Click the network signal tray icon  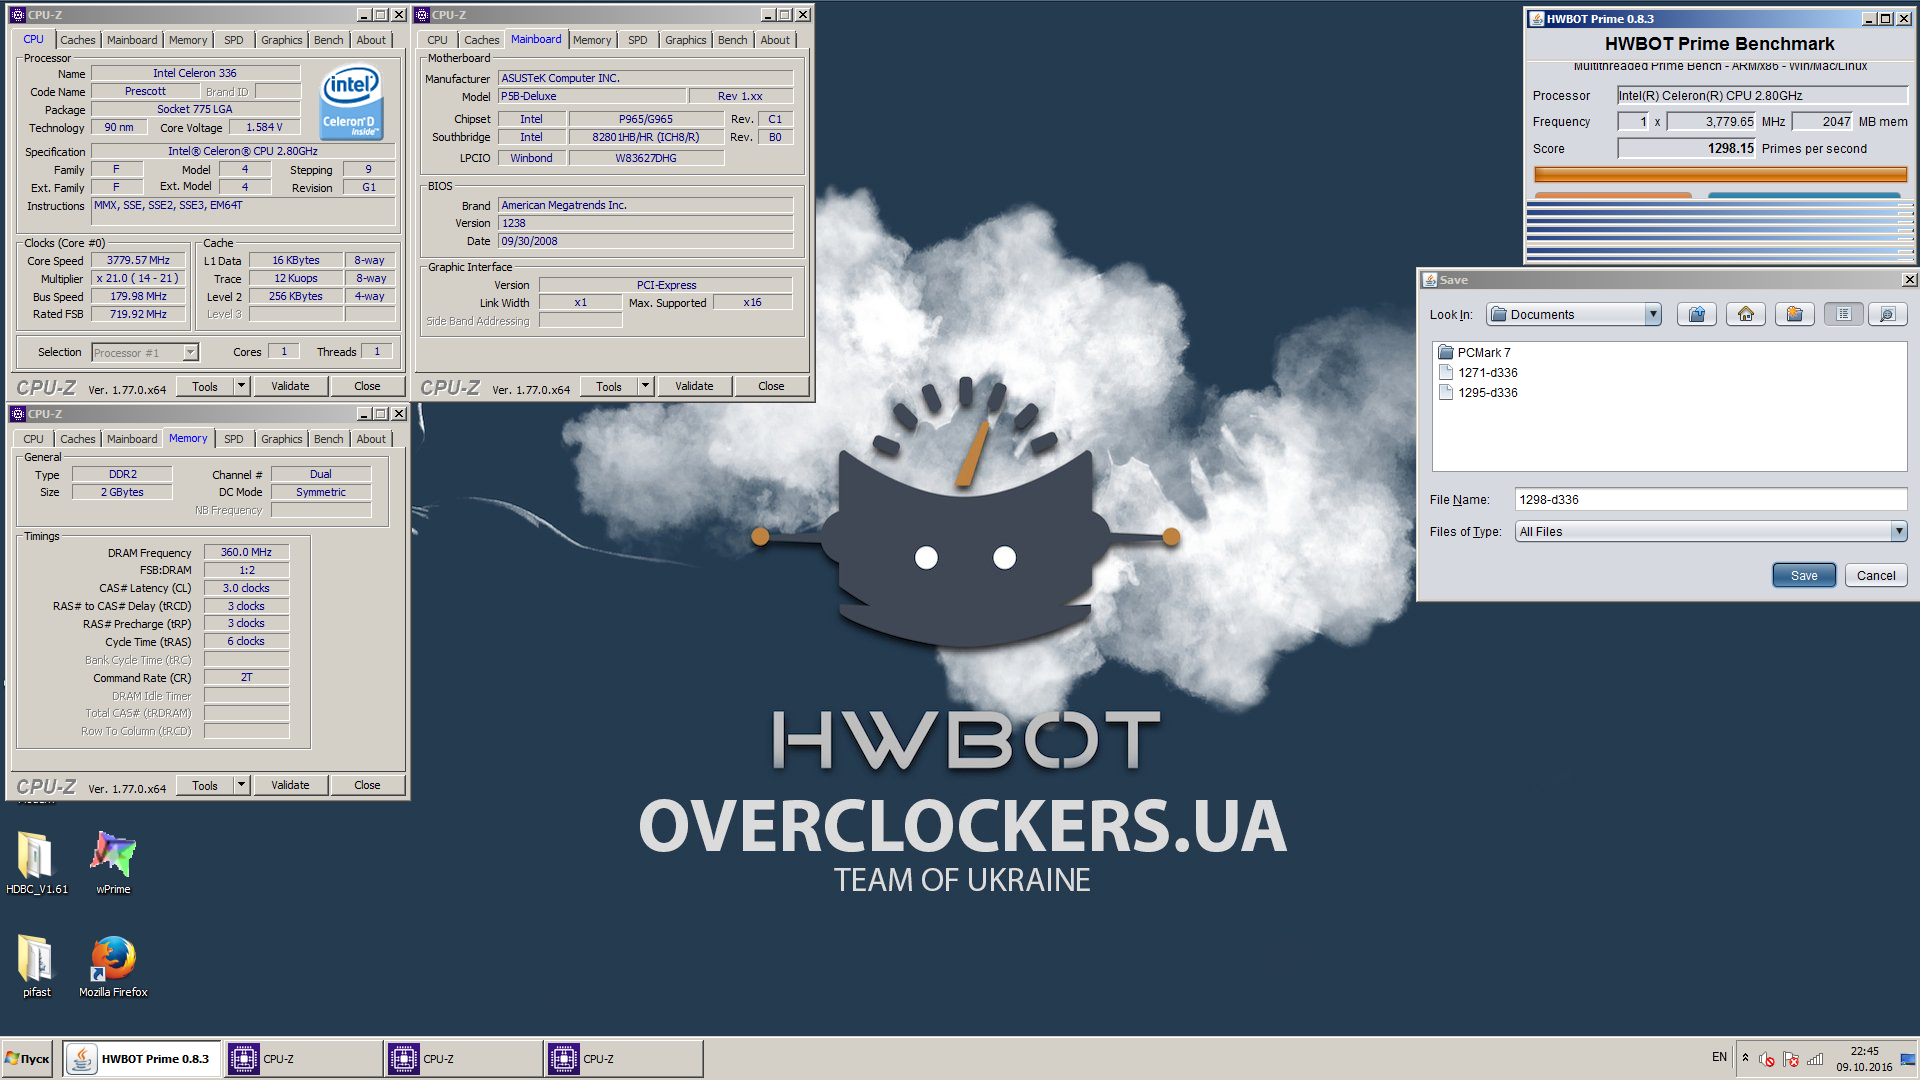coord(1815,1059)
